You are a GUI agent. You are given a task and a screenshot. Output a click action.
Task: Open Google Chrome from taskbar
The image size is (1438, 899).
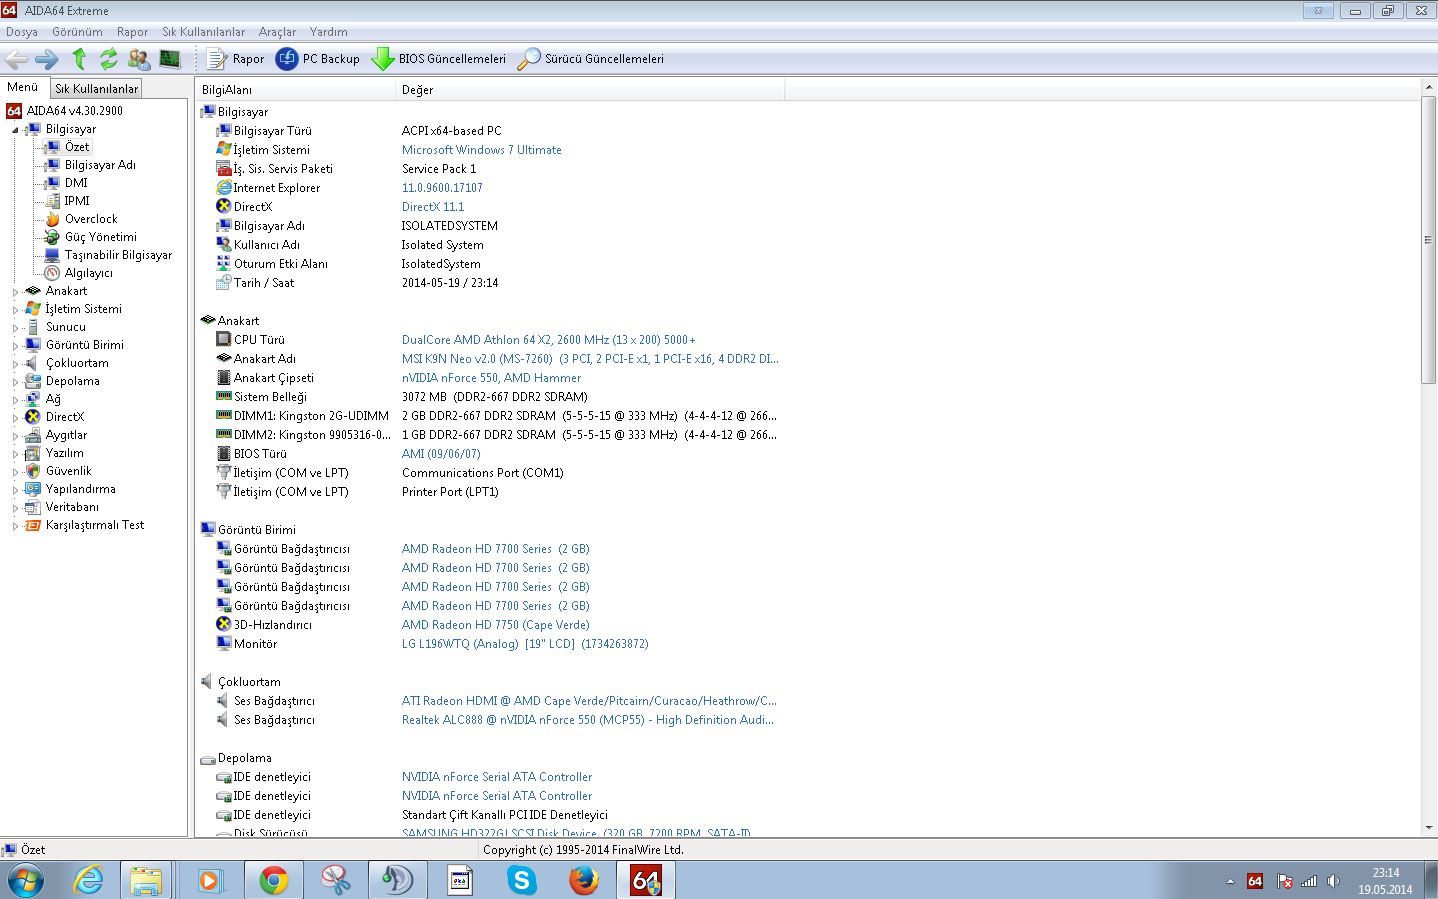coord(273,880)
